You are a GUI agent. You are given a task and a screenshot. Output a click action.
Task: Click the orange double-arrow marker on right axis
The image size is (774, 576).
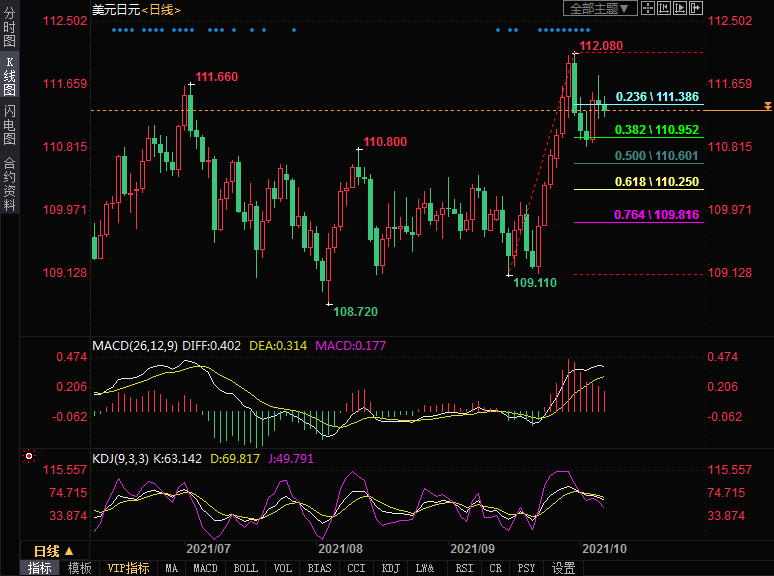767,106
